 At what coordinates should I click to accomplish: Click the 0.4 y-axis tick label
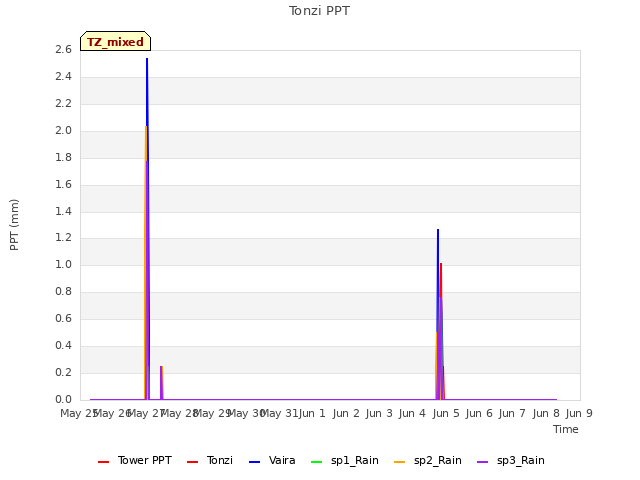point(63,345)
